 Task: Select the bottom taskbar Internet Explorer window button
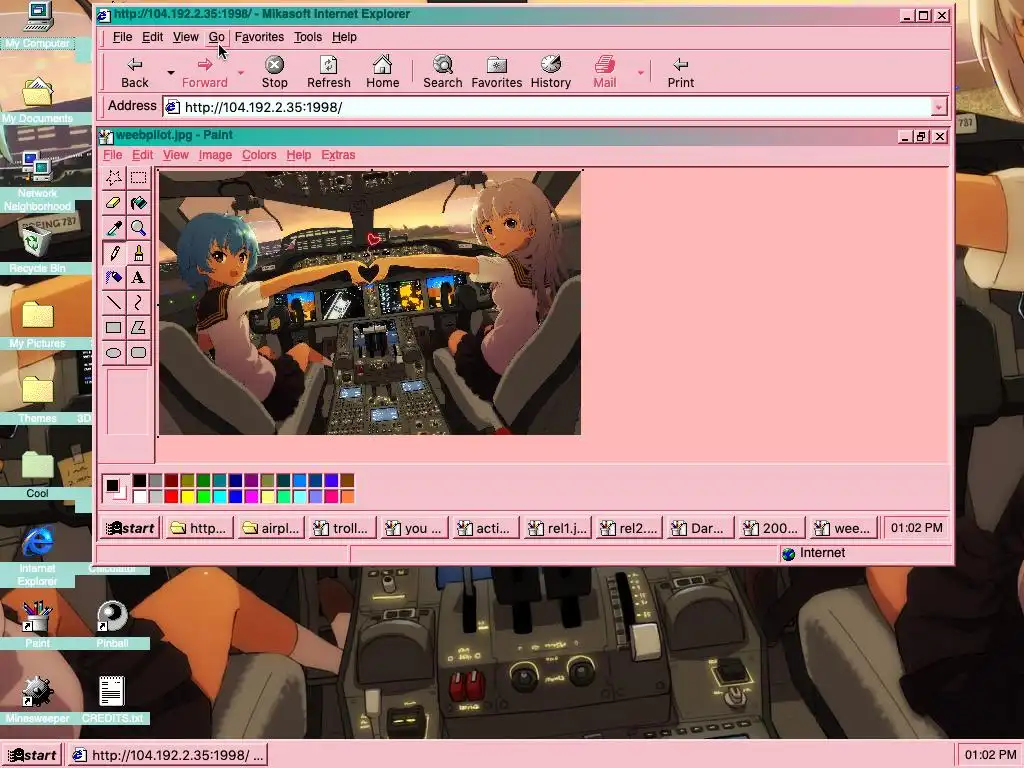coord(168,755)
